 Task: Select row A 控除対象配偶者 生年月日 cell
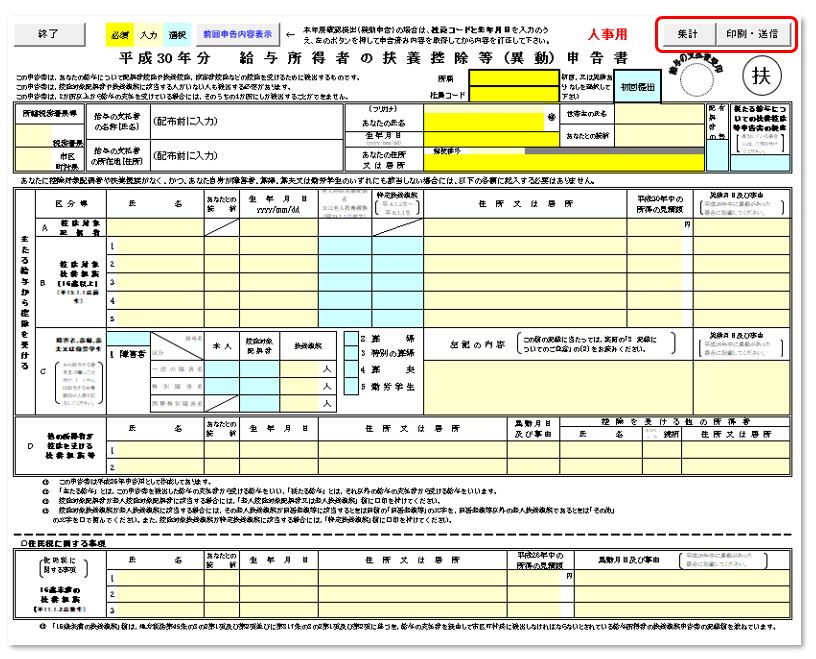[279, 228]
